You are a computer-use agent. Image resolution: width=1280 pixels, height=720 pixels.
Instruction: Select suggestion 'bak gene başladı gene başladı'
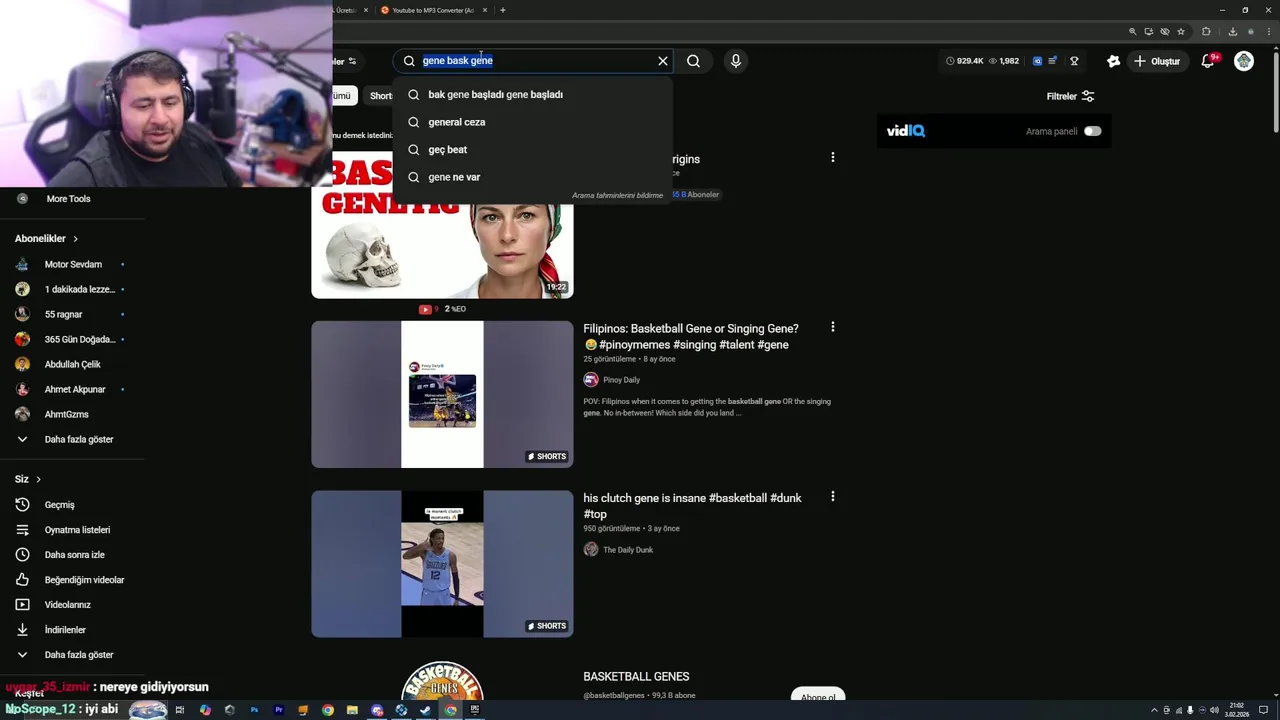(533, 94)
